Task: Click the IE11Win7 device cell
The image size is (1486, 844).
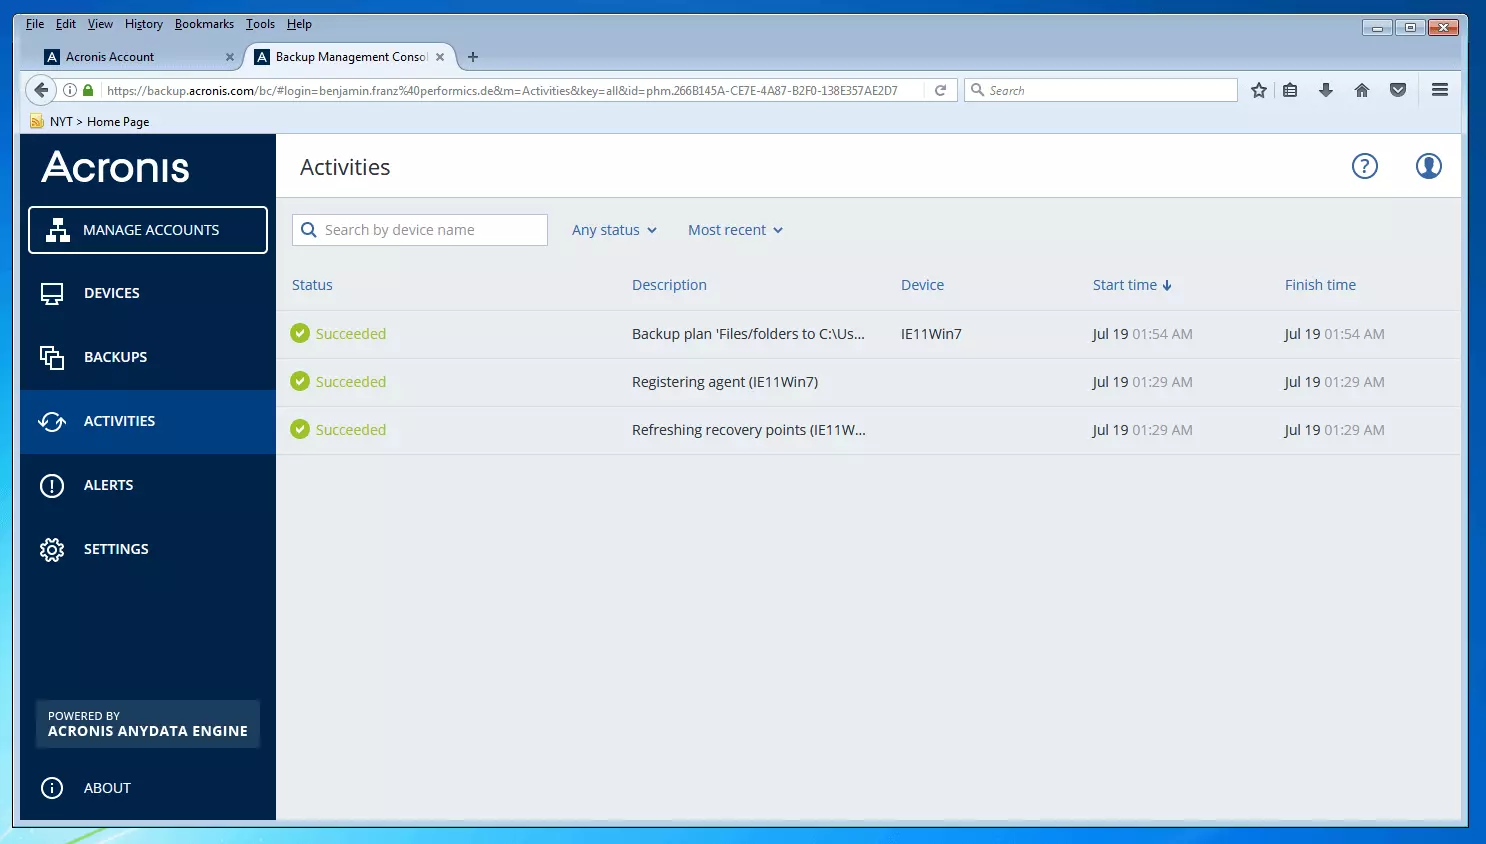Action: tap(931, 334)
